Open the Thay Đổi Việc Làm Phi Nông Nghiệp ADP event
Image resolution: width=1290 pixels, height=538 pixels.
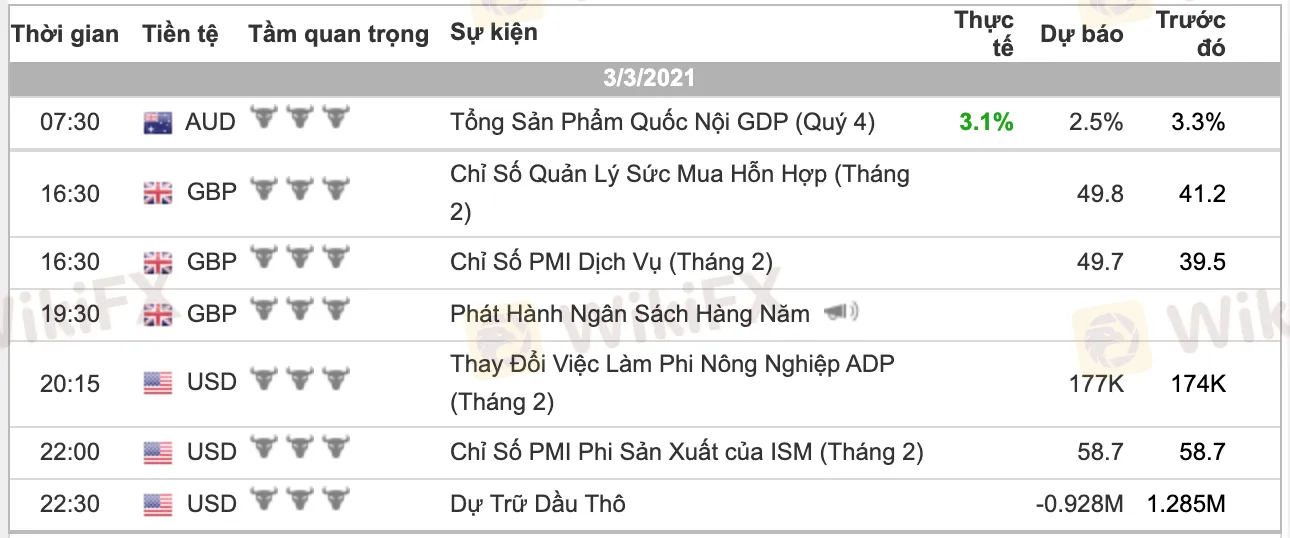672,383
